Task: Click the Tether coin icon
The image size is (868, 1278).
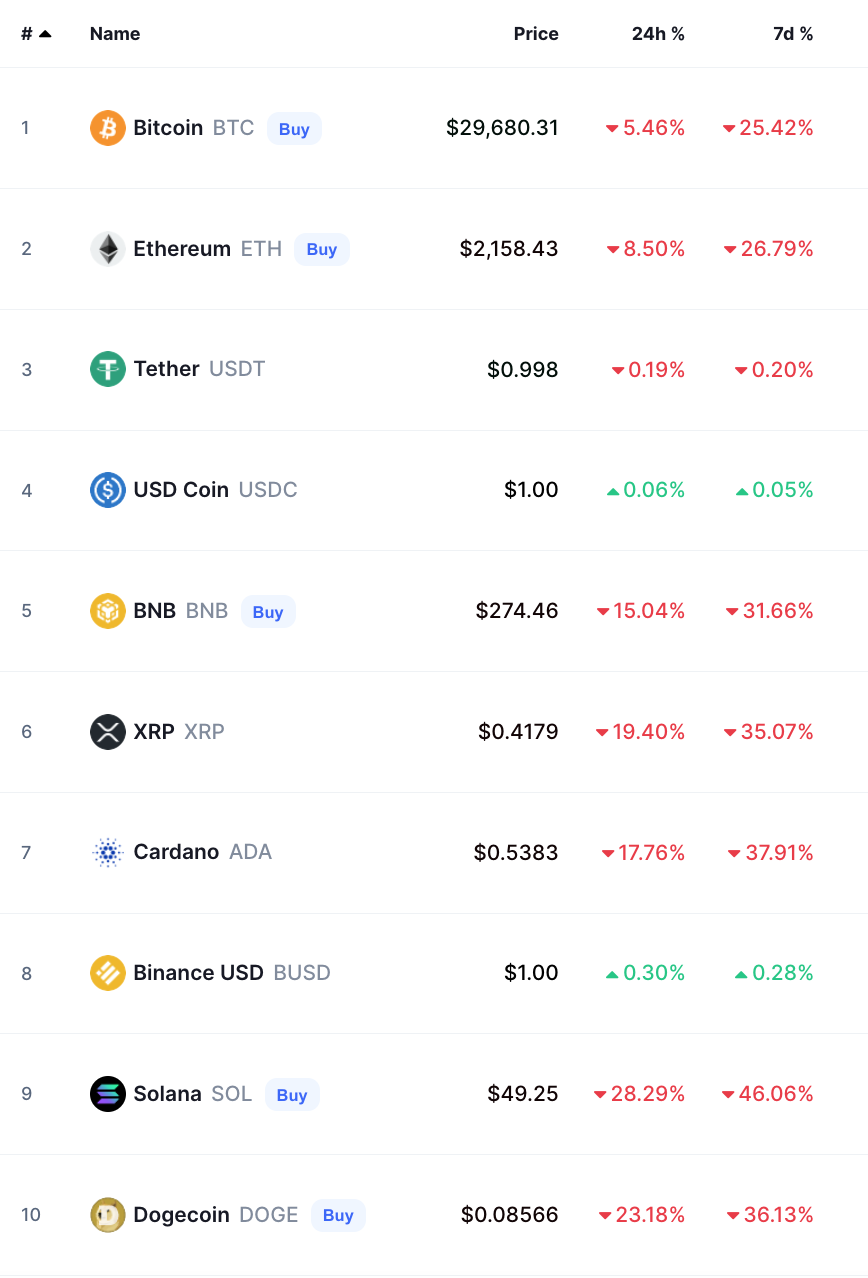Action: (x=108, y=369)
